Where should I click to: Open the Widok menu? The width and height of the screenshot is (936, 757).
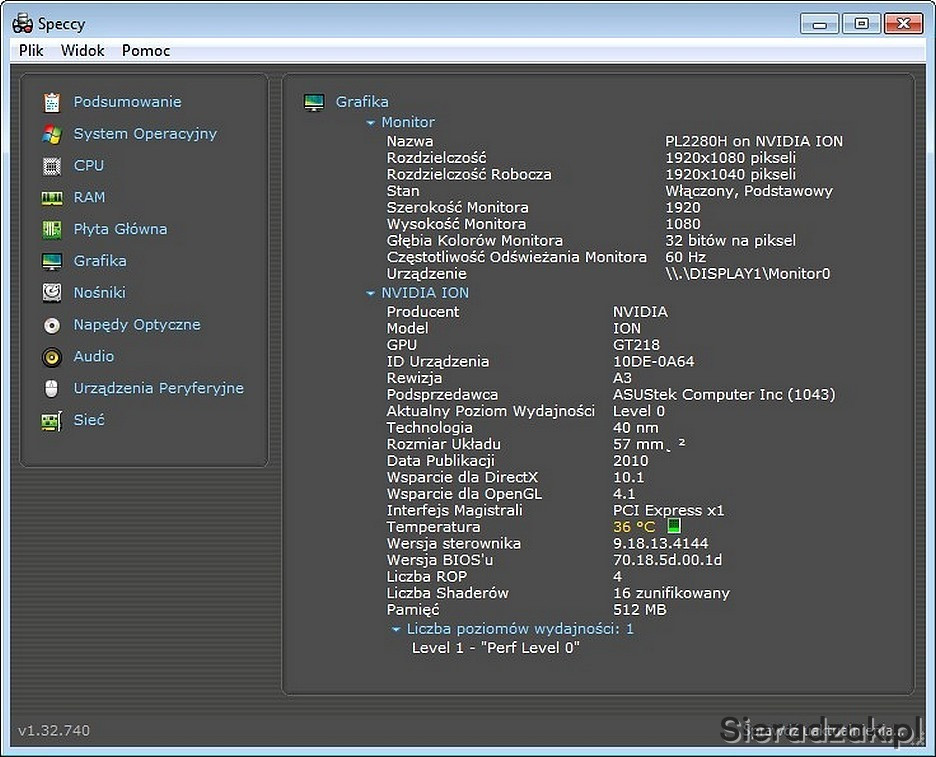coord(82,51)
